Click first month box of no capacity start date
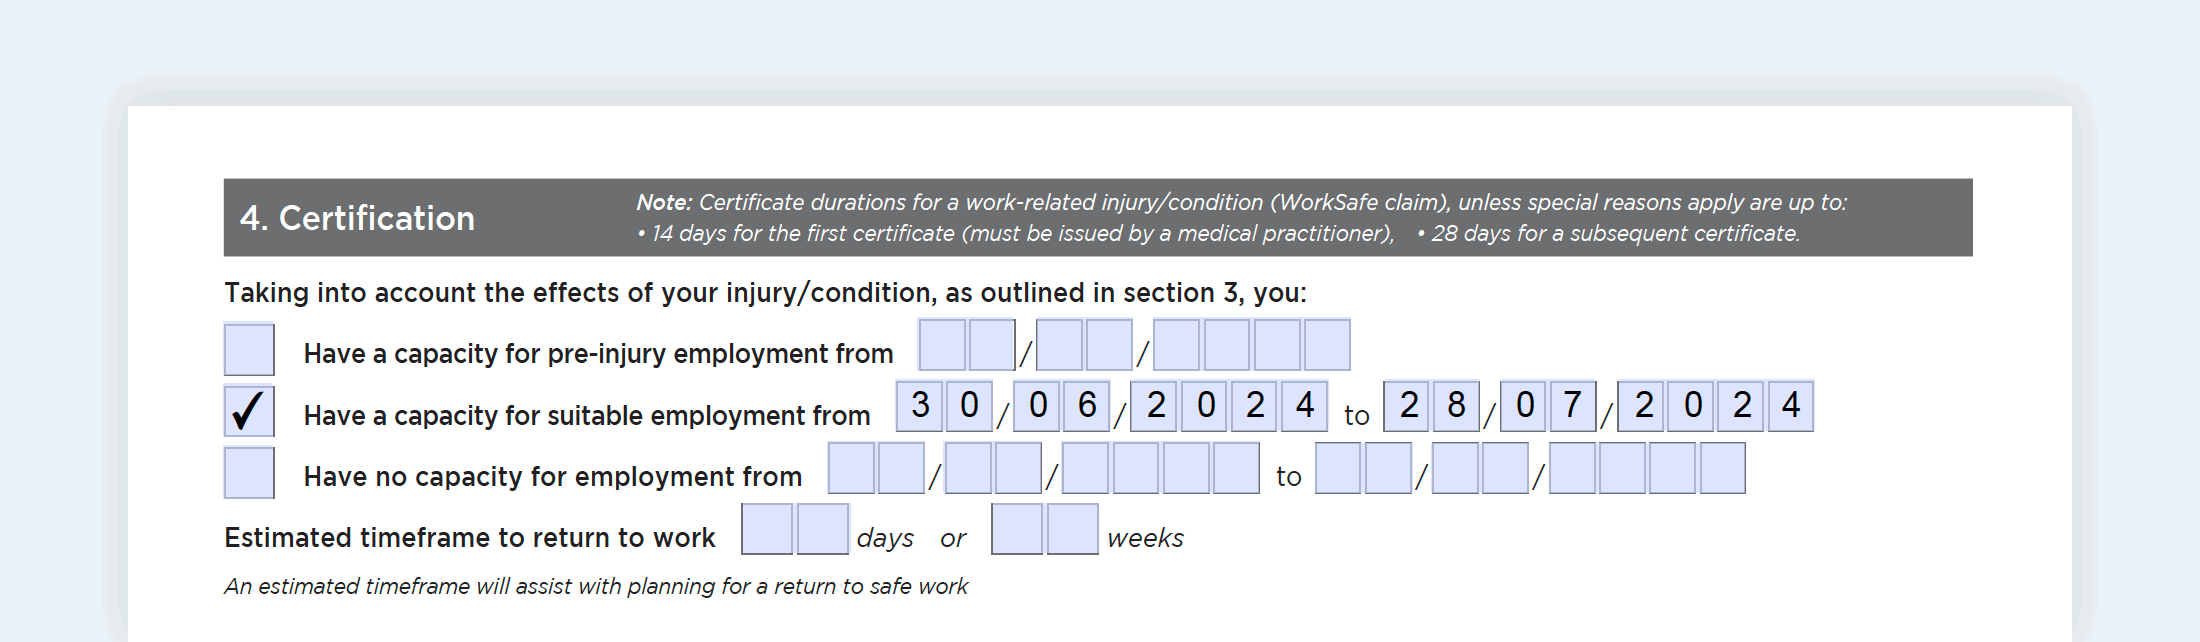 point(968,468)
